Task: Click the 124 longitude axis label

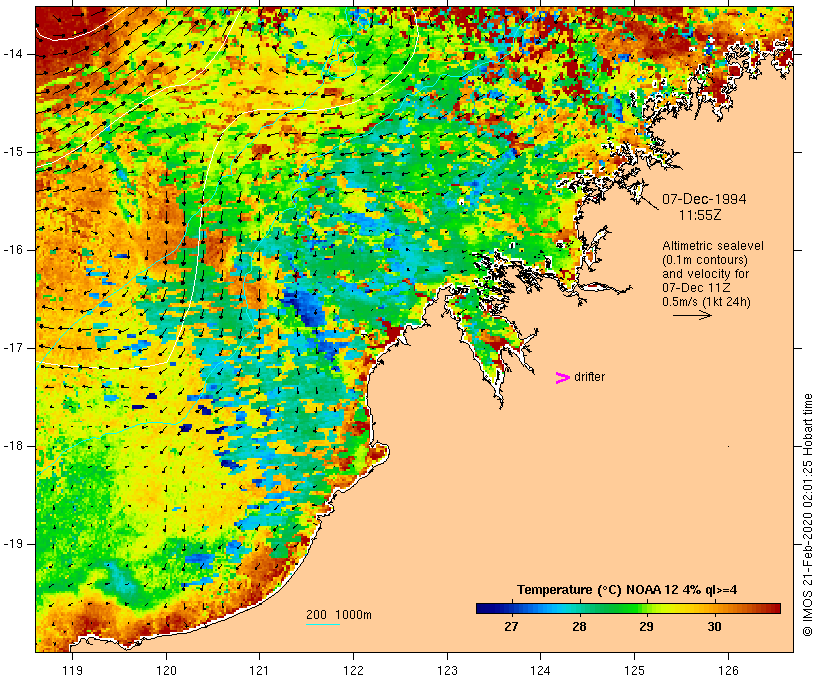Action: (540, 670)
